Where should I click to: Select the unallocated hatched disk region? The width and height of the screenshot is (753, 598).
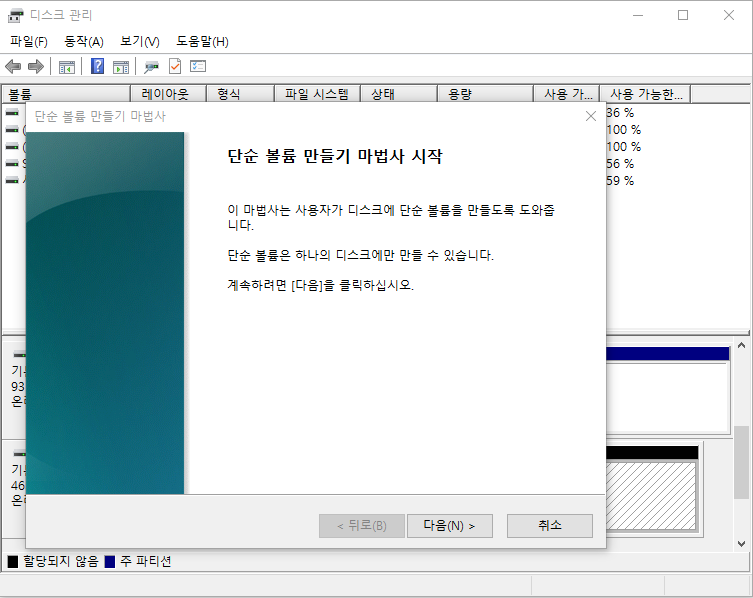[x=651, y=496]
